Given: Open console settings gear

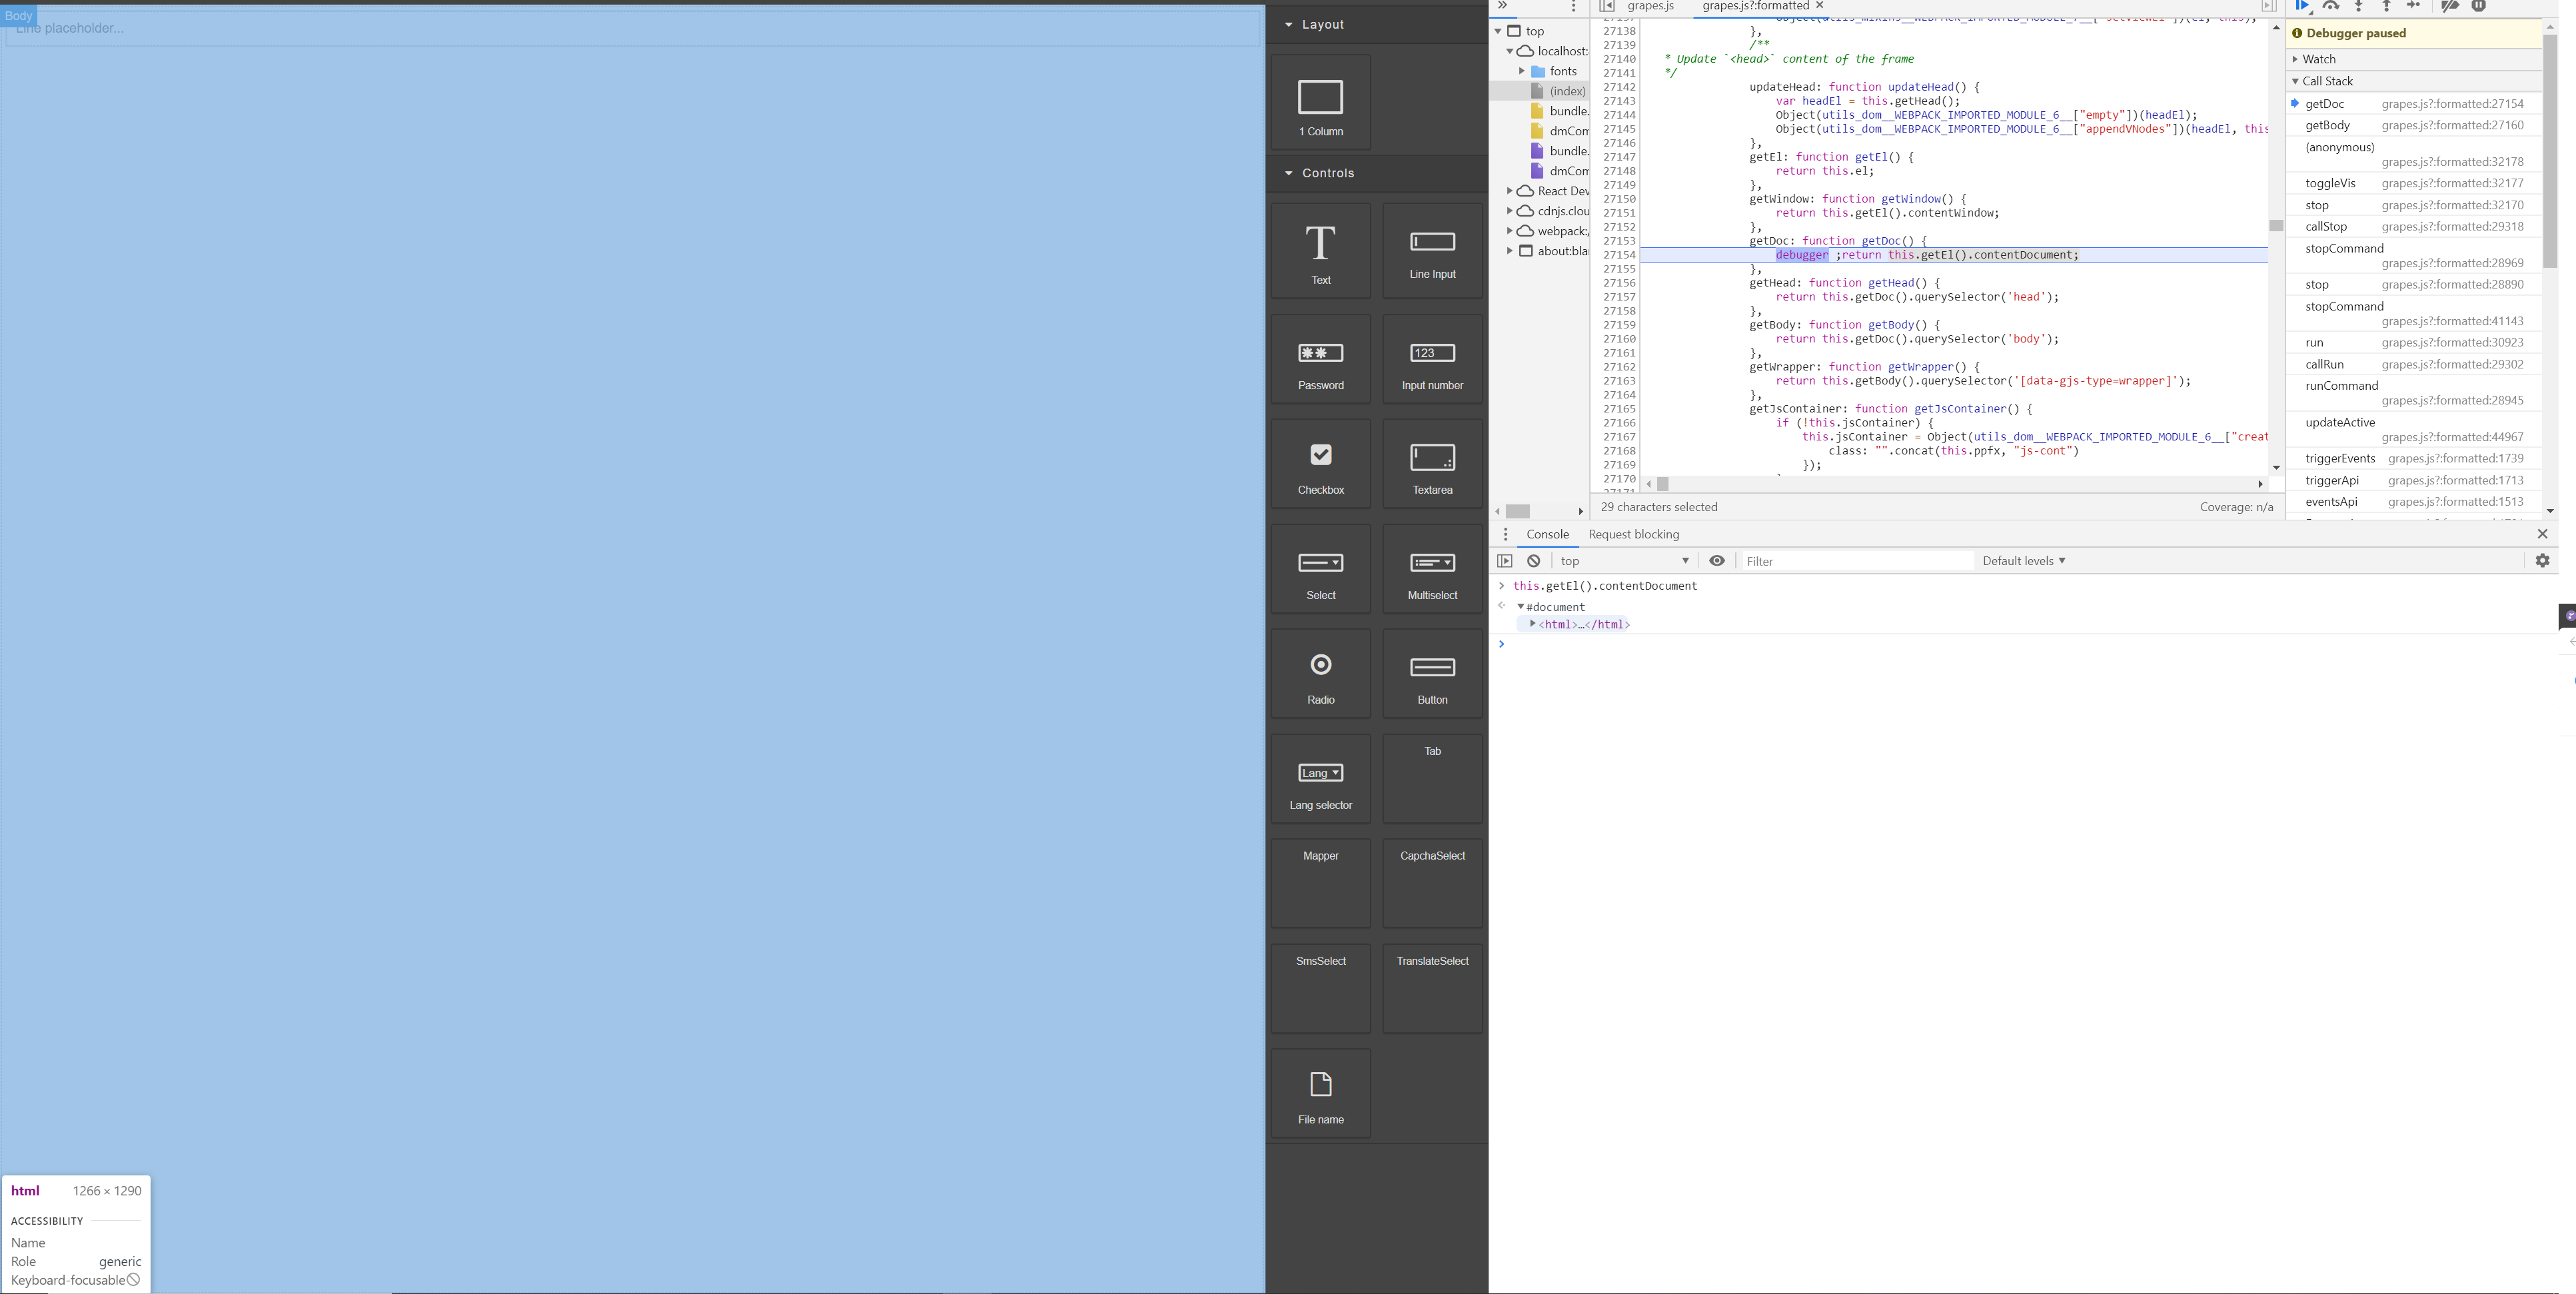Looking at the screenshot, I should (x=2542, y=561).
